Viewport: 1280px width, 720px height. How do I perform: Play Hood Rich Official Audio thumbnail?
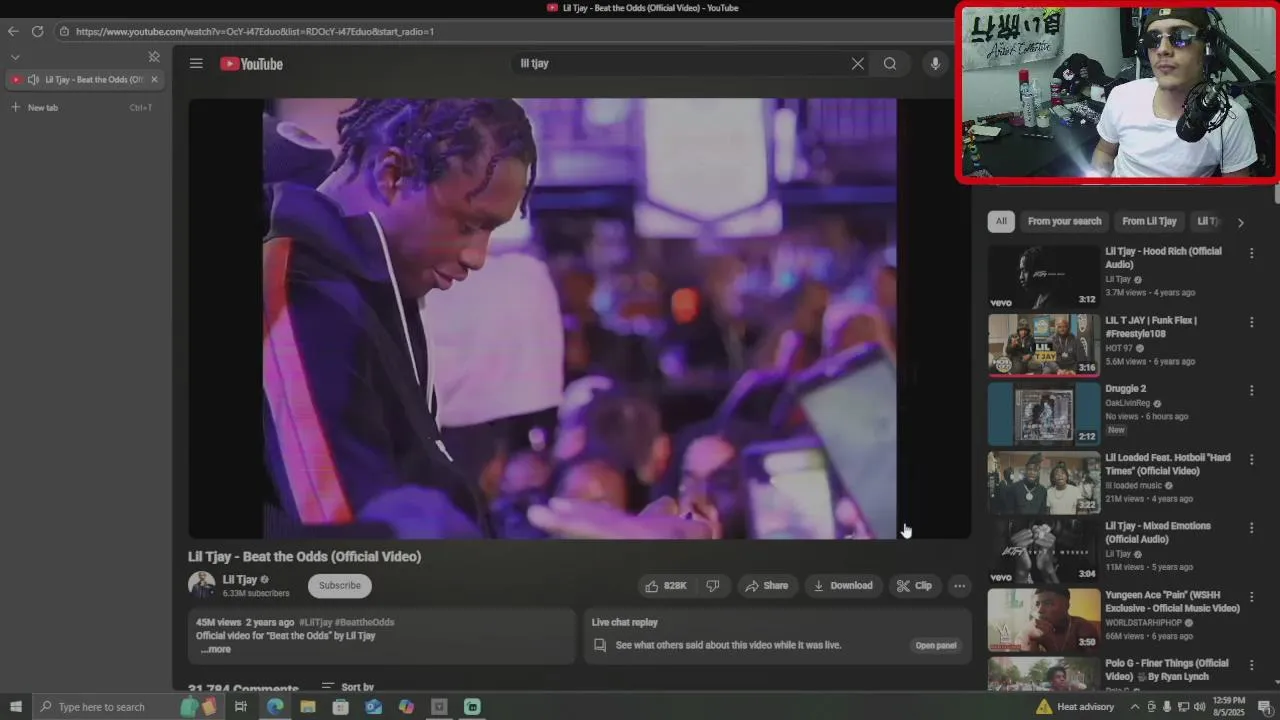pos(1044,277)
